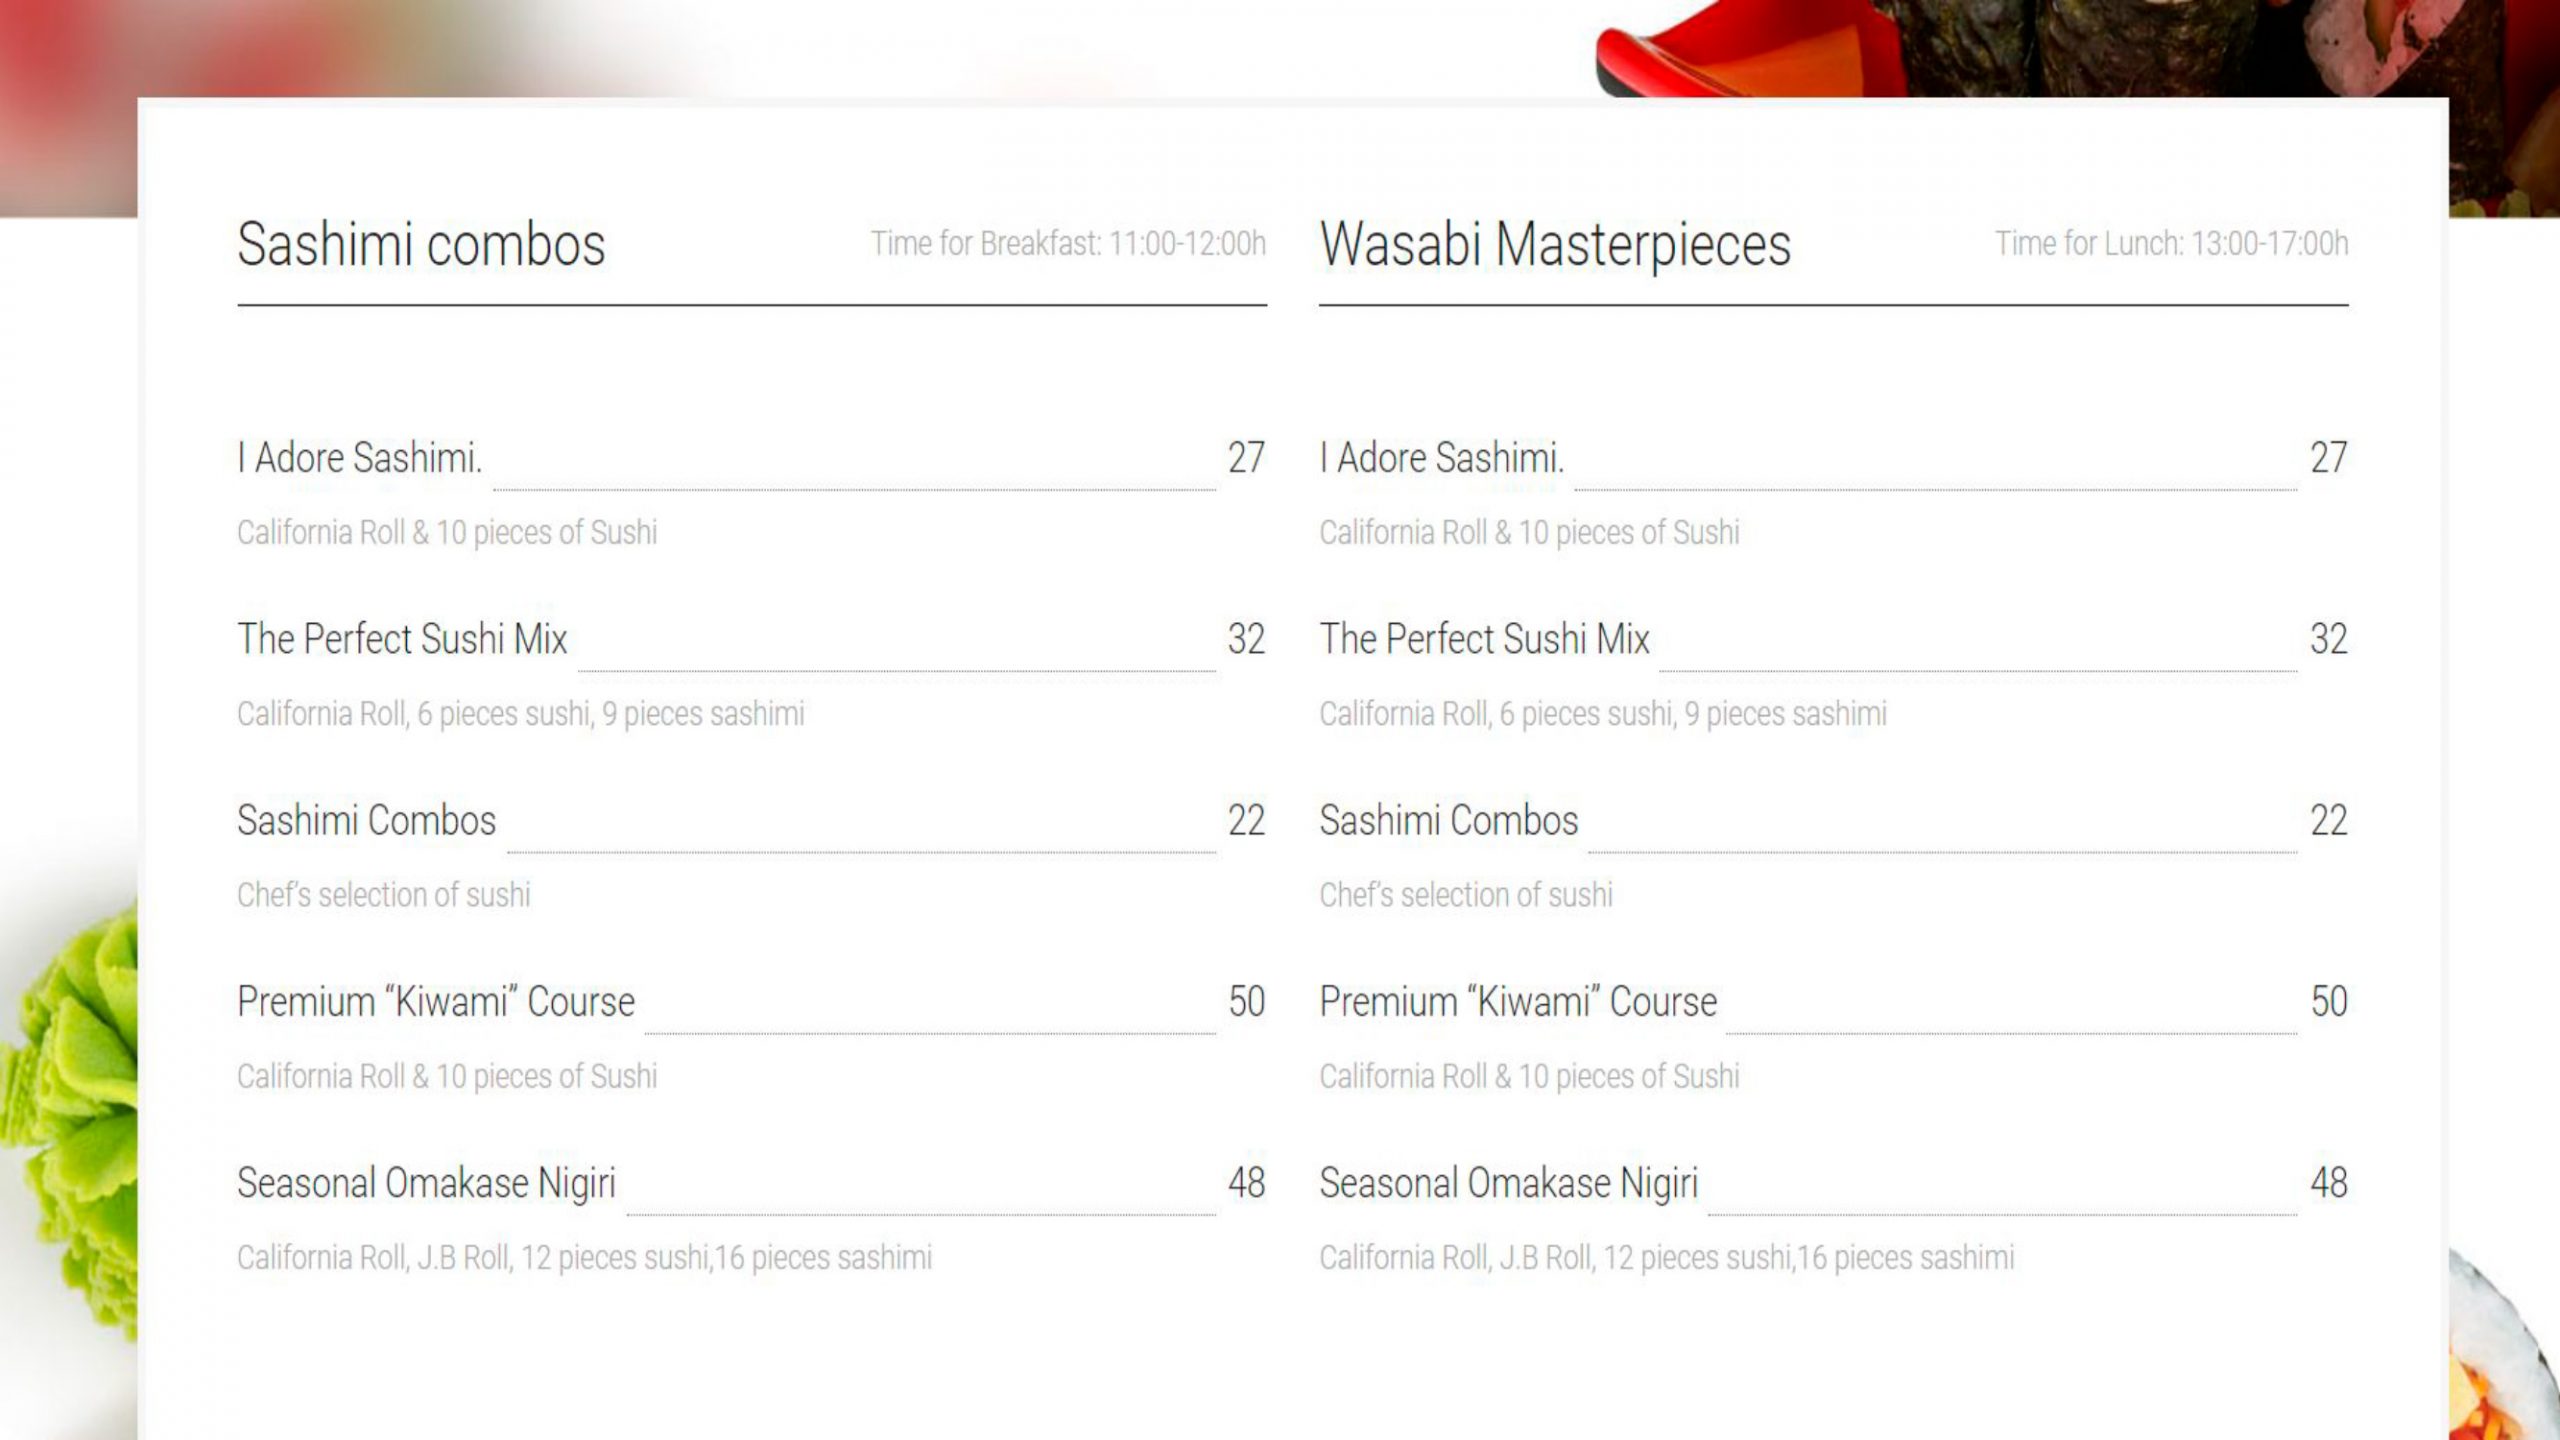Choose "The Perfect Sushi Mix" under Wasabi Masterpieces
Screen dimensions: 2560x1440
[1484, 639]
